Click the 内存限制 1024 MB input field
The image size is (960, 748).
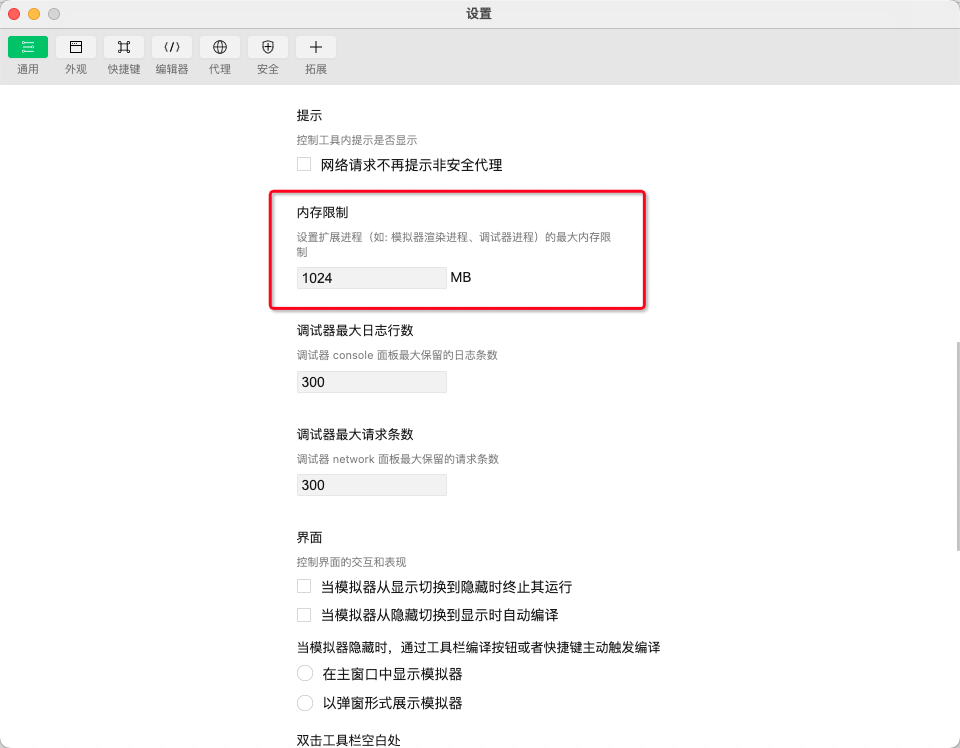(x=372, y=278)
